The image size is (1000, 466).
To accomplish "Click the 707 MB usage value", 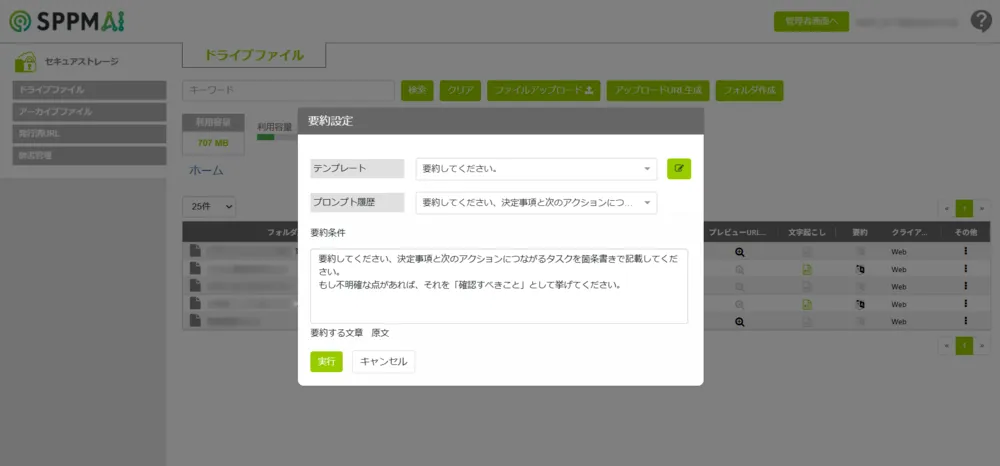I will [x=213, y=143].
